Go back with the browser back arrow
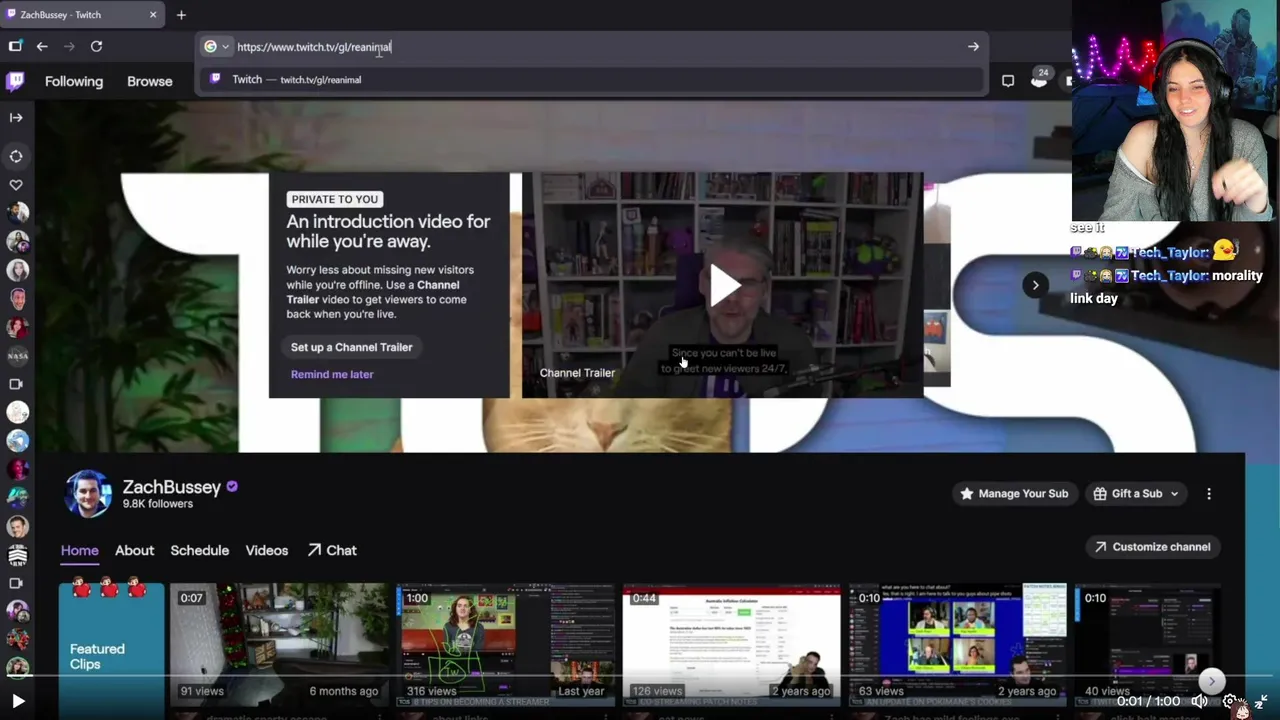 pyautogui.click(x=42, y=46)
